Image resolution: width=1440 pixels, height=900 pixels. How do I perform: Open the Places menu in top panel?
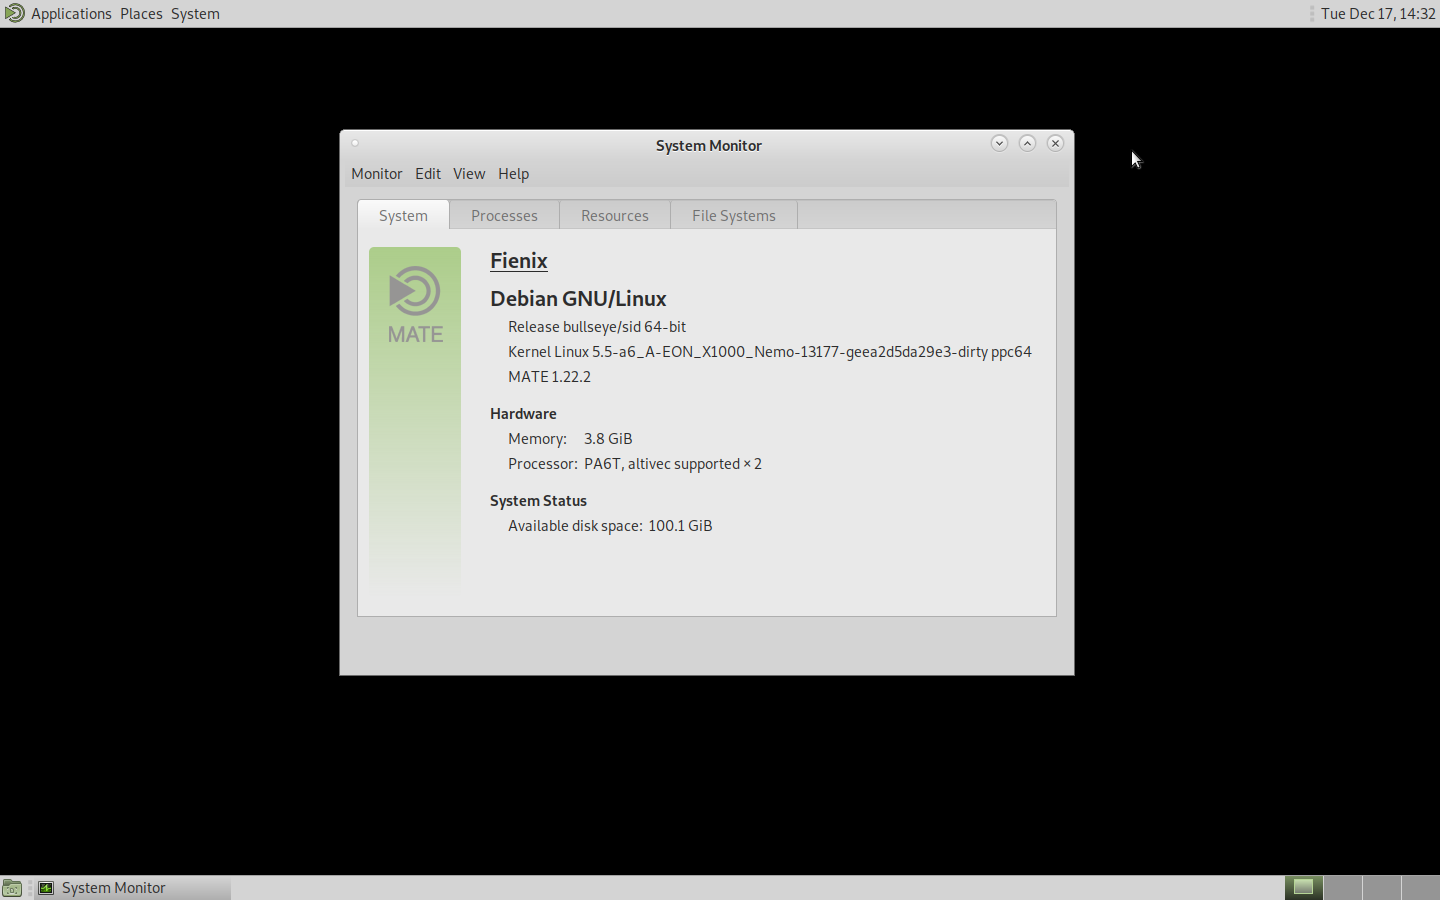(x=141, y=14)
